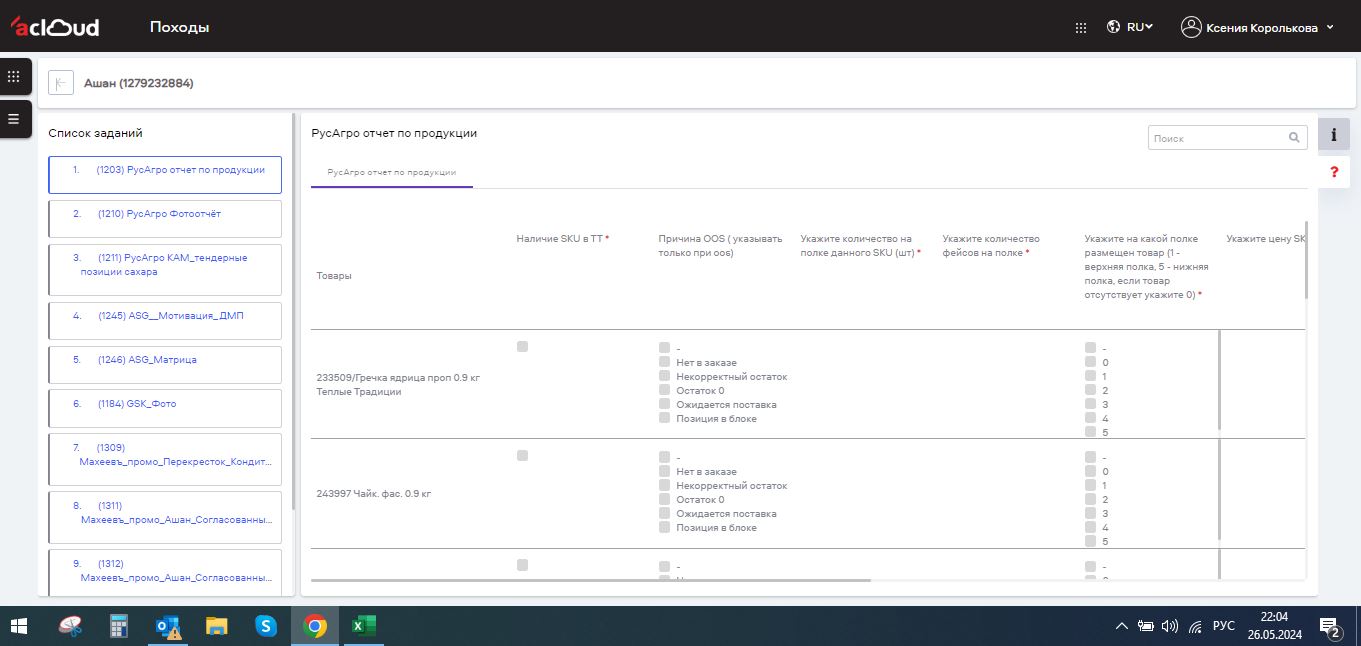This screenshot has width=1361, height=646.
Task: Open the Snipping Tool taskbar icon
Action: 71,627
